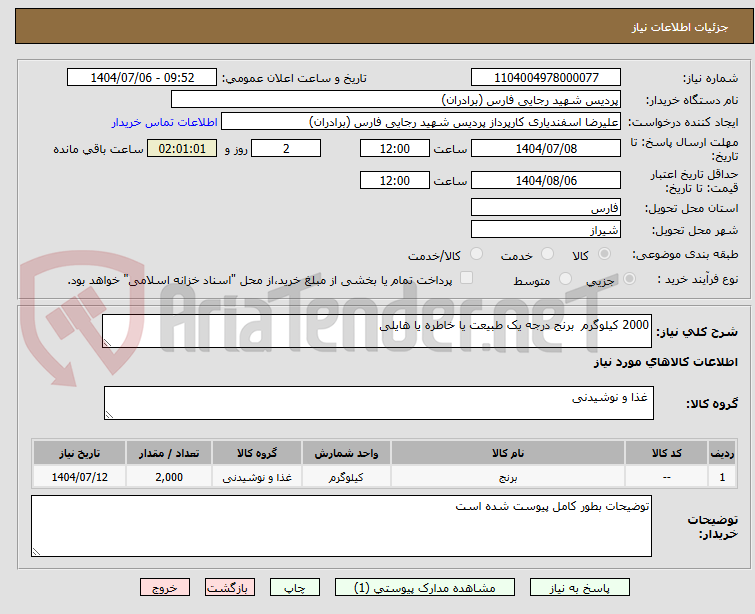Screen dimensions: 755x614
Task: Click the گروه کالا column header
Action: coord(257,453)
